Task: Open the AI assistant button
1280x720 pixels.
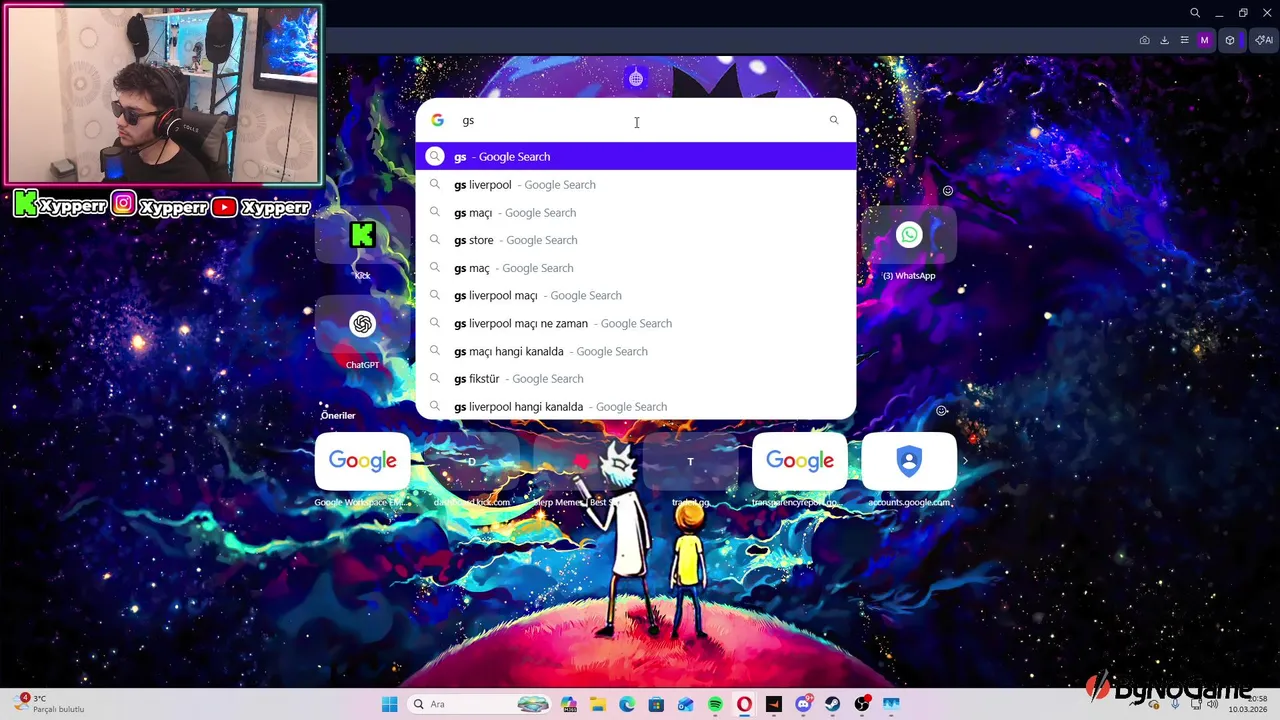Action: [x=1264, y=40]
